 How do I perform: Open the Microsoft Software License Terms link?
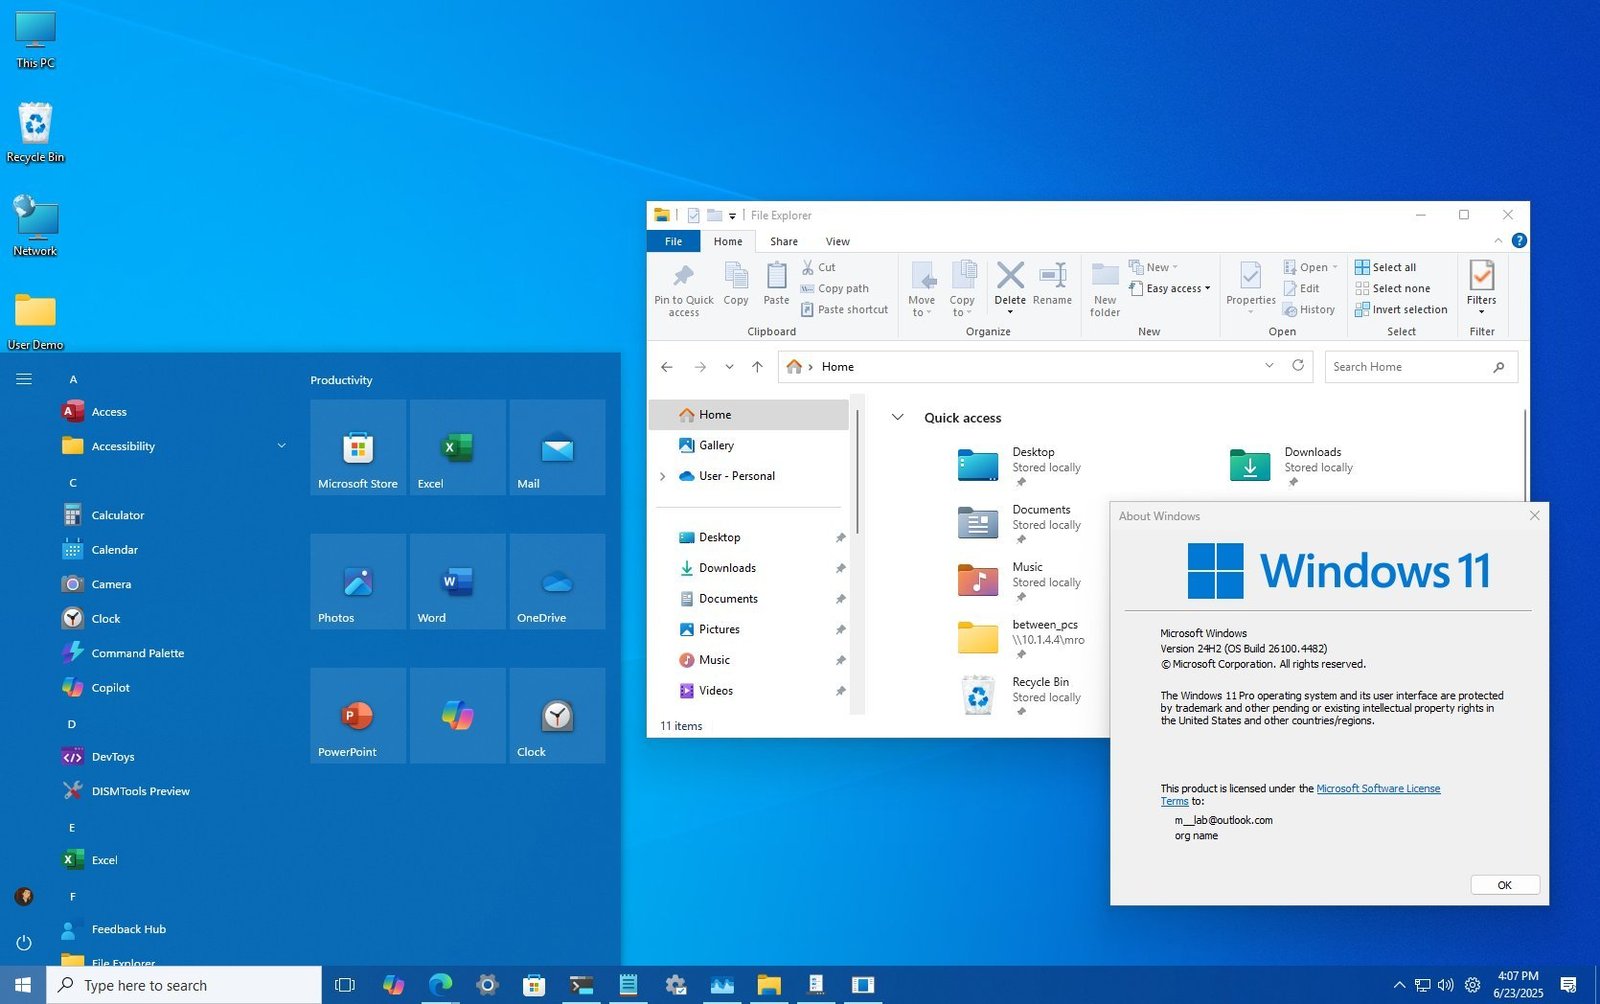[1379, 788]
